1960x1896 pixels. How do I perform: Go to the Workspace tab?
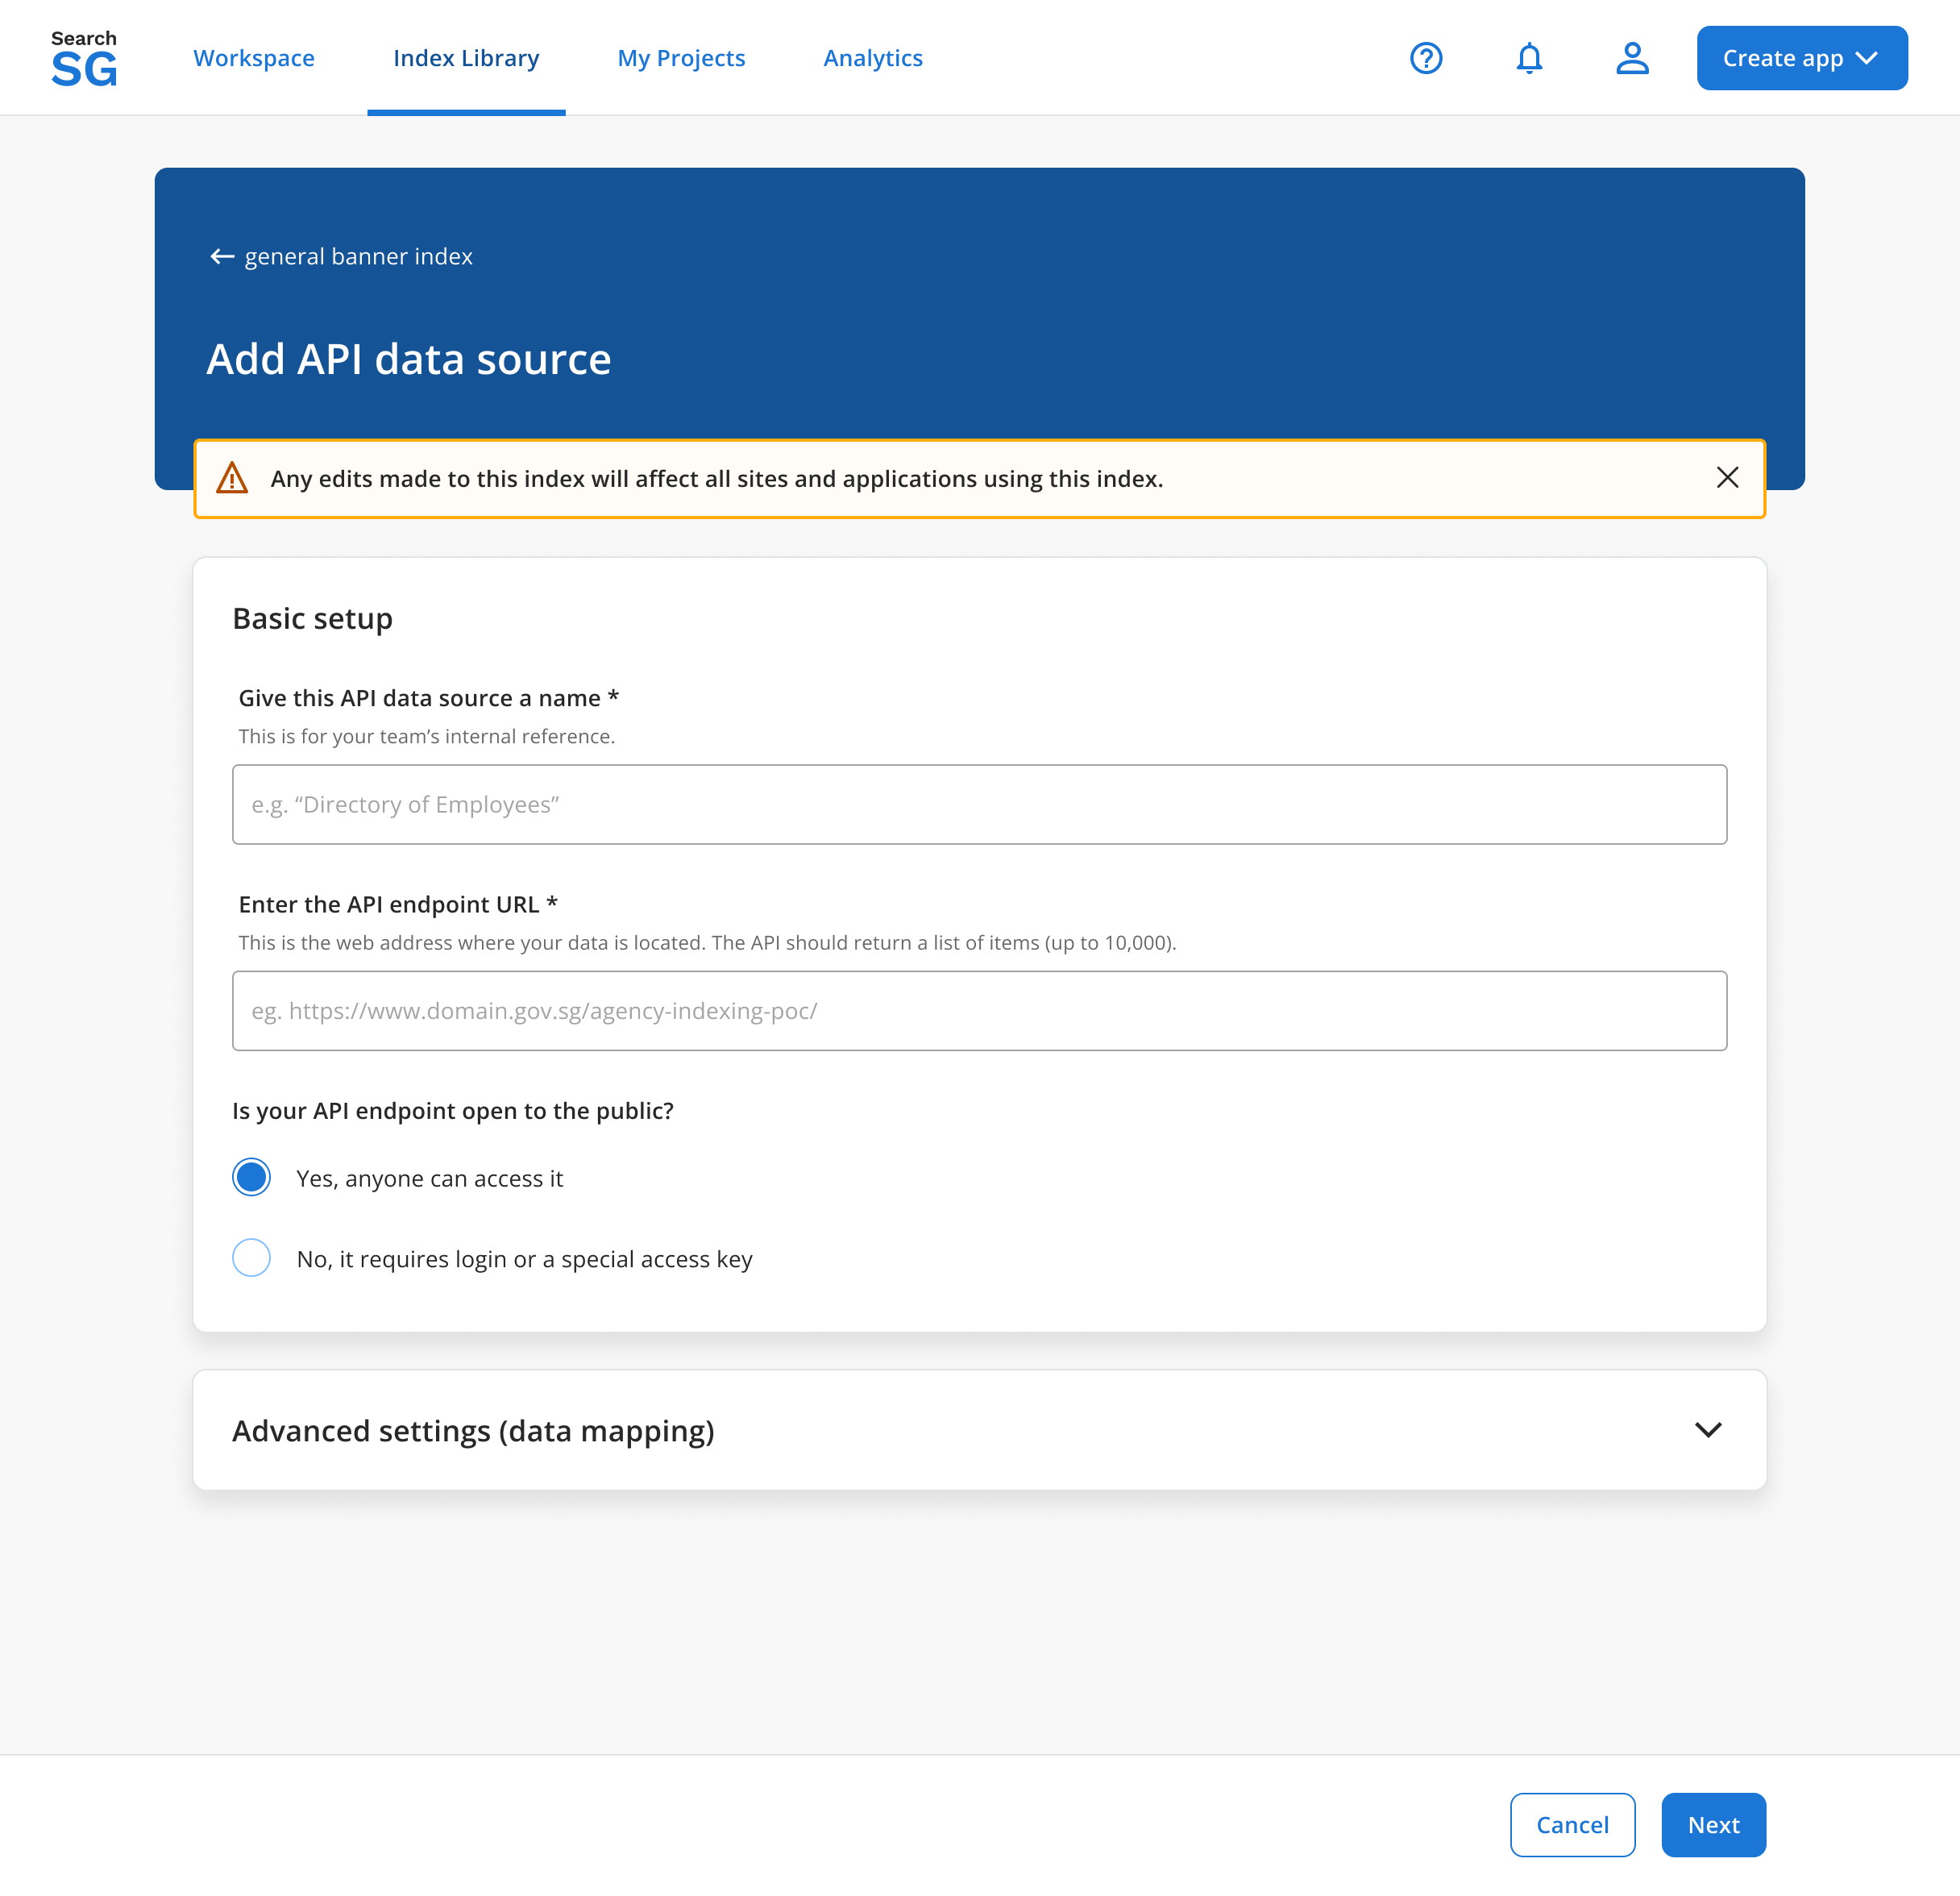coord(254,58)
